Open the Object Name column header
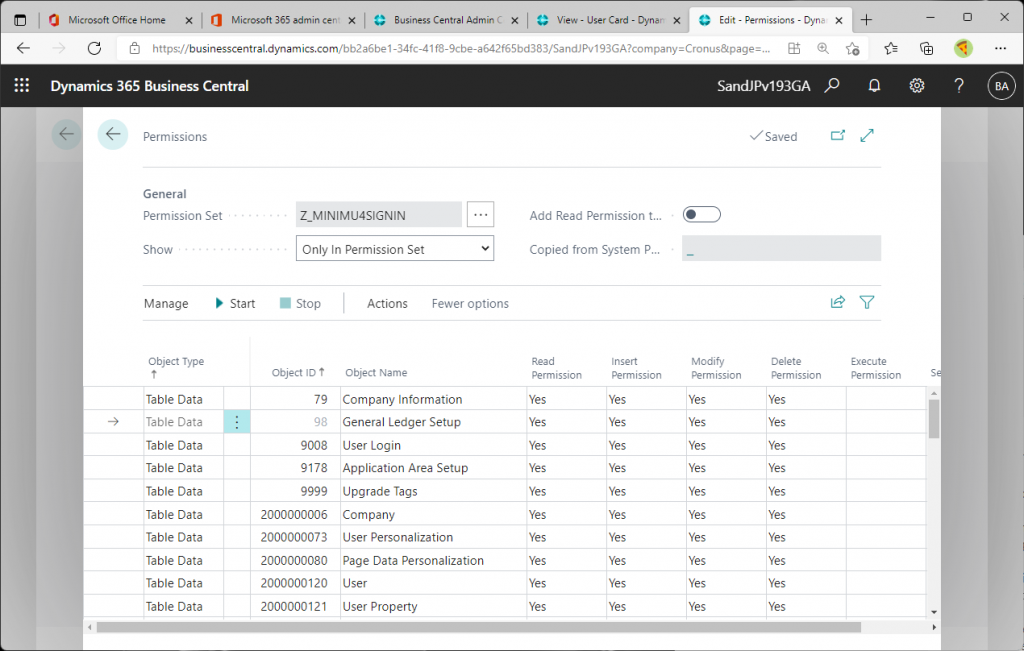The width and height of the screenshot is (1024, 651). pos(376,372)
